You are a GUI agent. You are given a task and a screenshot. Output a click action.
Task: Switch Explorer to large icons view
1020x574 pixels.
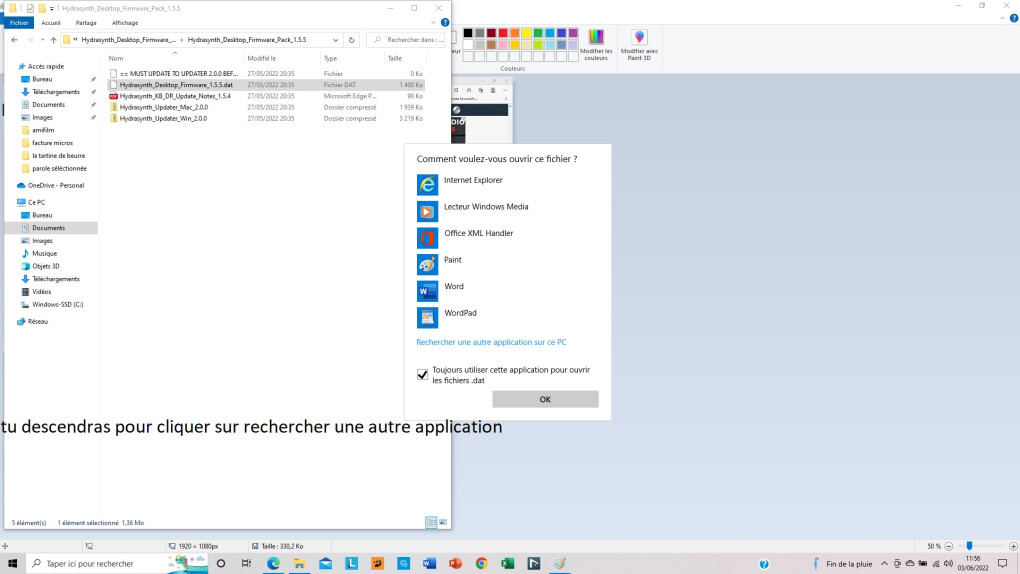(x=443, y=523)
